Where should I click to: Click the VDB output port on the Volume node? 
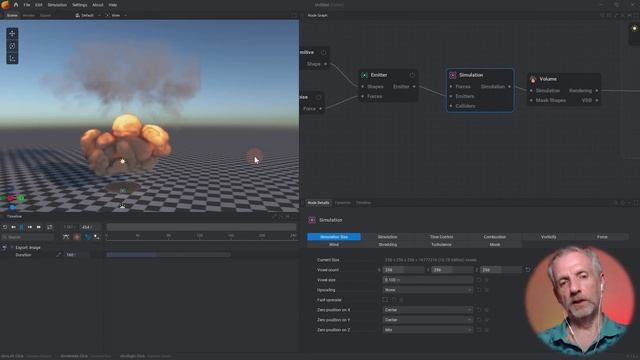(x=597, y=100)
